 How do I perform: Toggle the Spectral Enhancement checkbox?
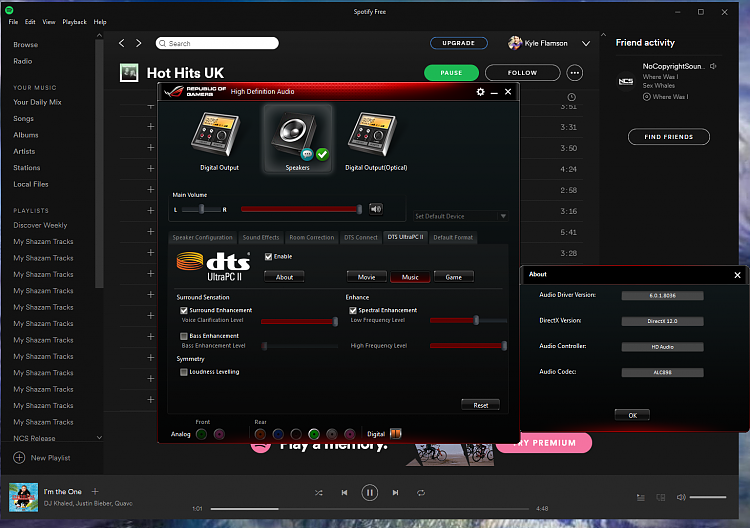(353, 310)
